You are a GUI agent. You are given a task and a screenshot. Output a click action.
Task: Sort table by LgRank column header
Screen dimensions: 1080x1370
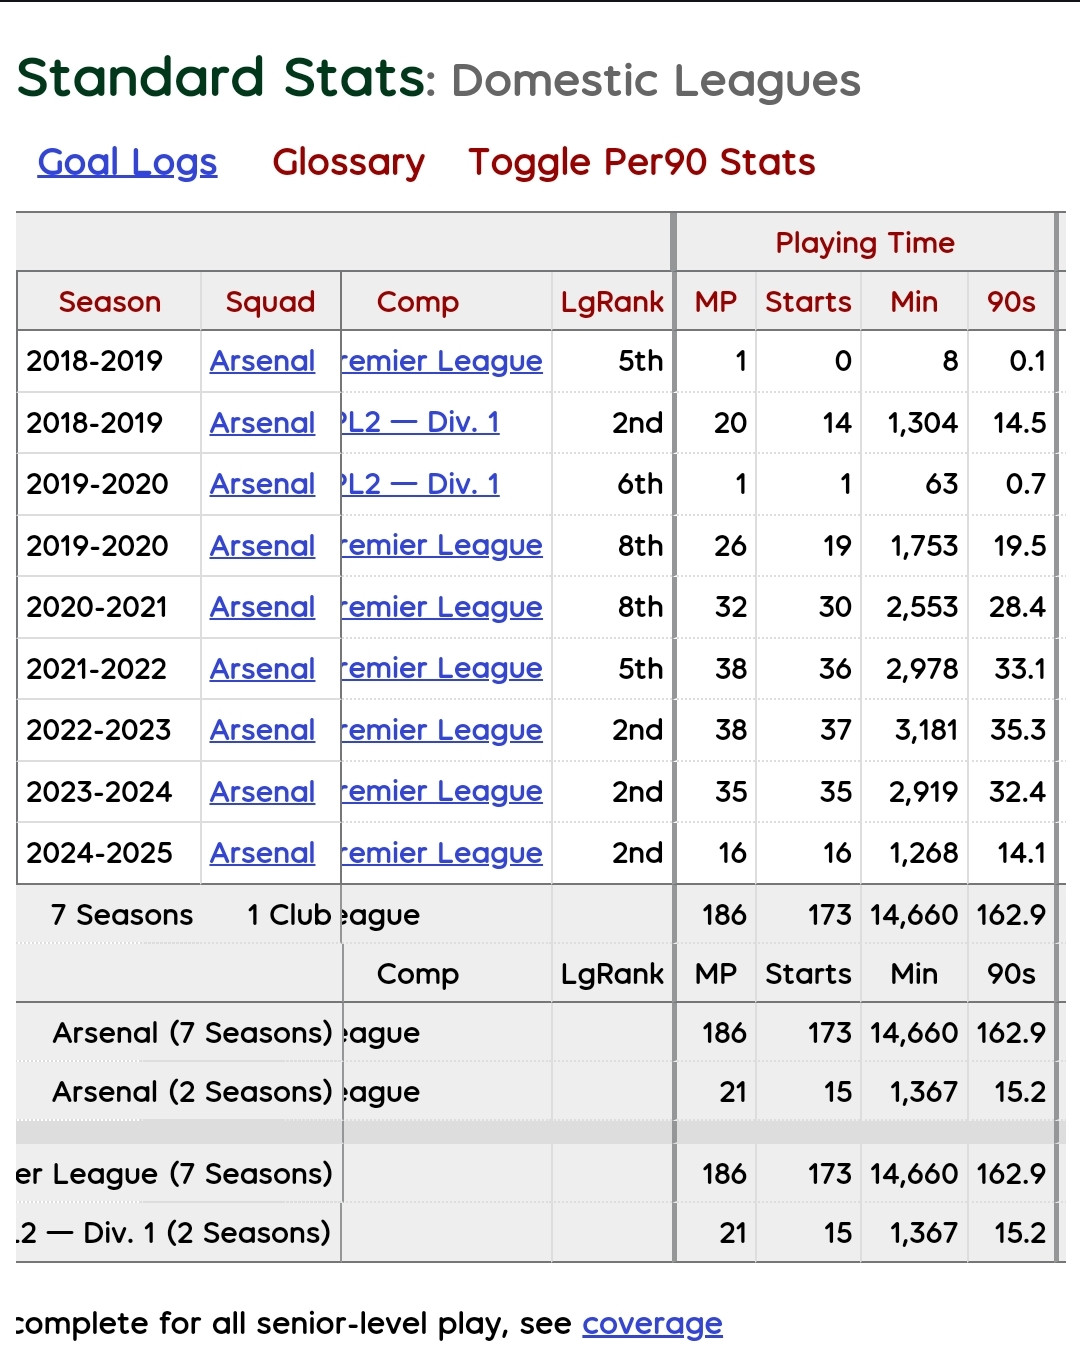(x=612, y=302)
